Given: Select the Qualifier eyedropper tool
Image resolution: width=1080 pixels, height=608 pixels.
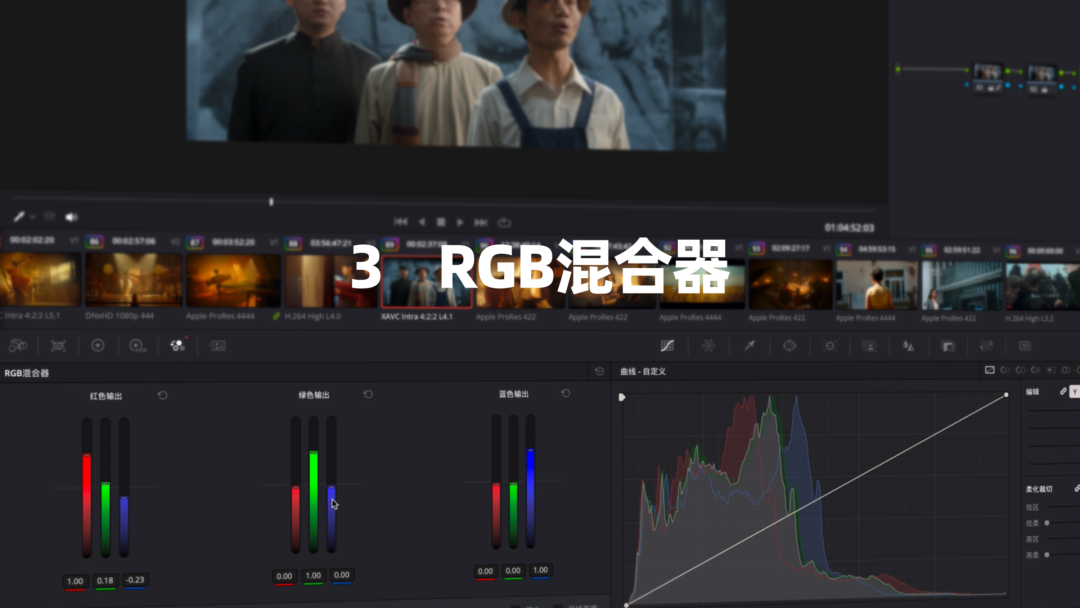Looking at the screenshot, I should coord(749,345).
